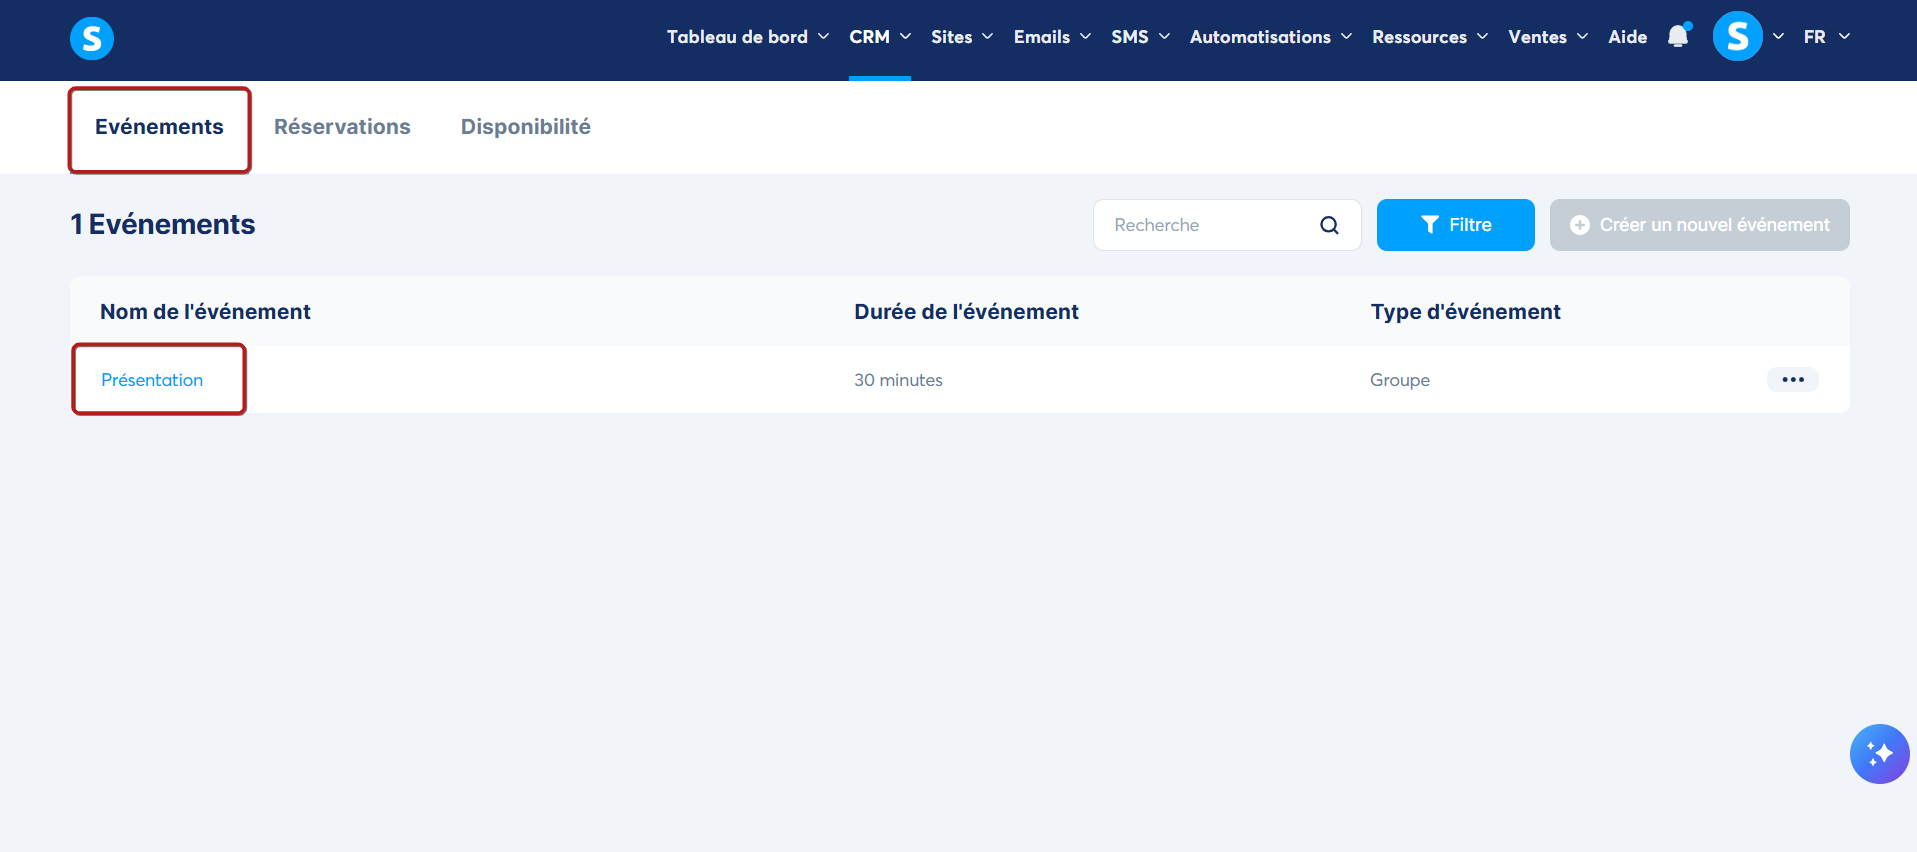Click the Filtre button

click(1456, 225)
